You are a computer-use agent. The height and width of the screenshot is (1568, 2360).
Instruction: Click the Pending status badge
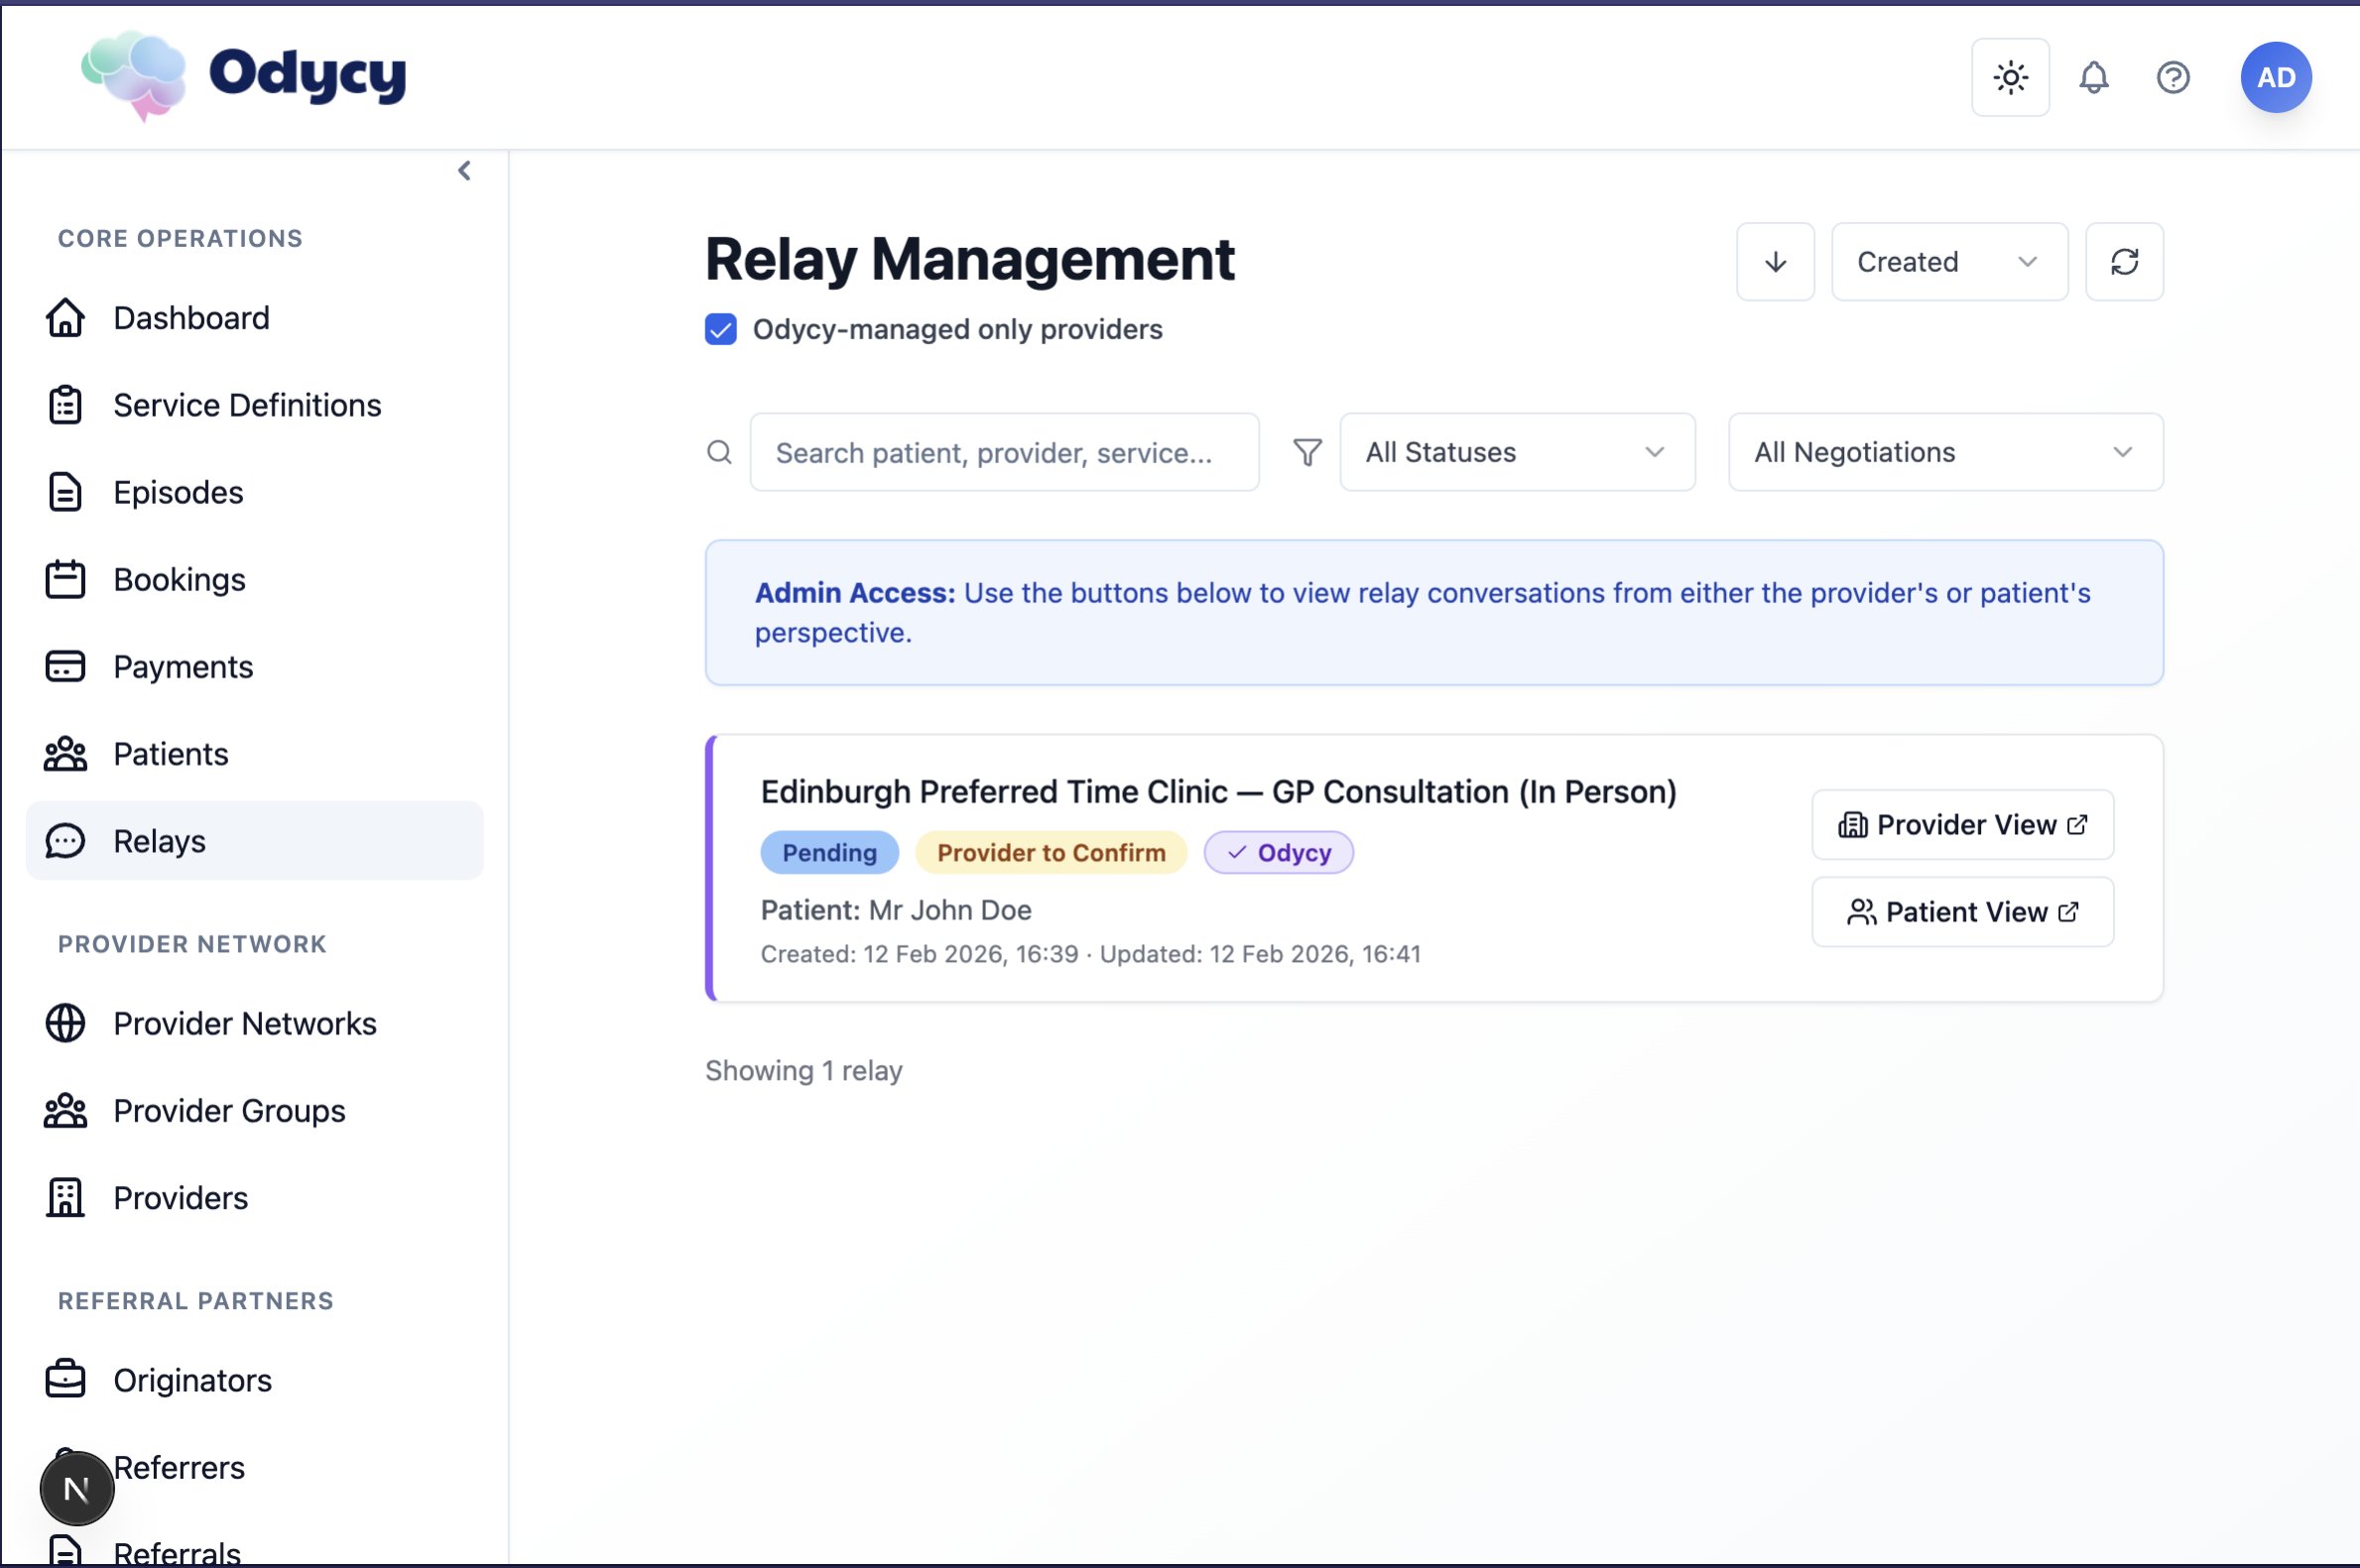[829, 852]
